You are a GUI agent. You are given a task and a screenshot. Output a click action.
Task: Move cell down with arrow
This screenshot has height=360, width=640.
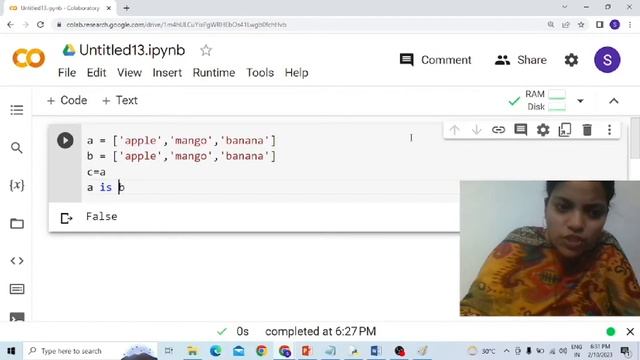click(476, 130)
